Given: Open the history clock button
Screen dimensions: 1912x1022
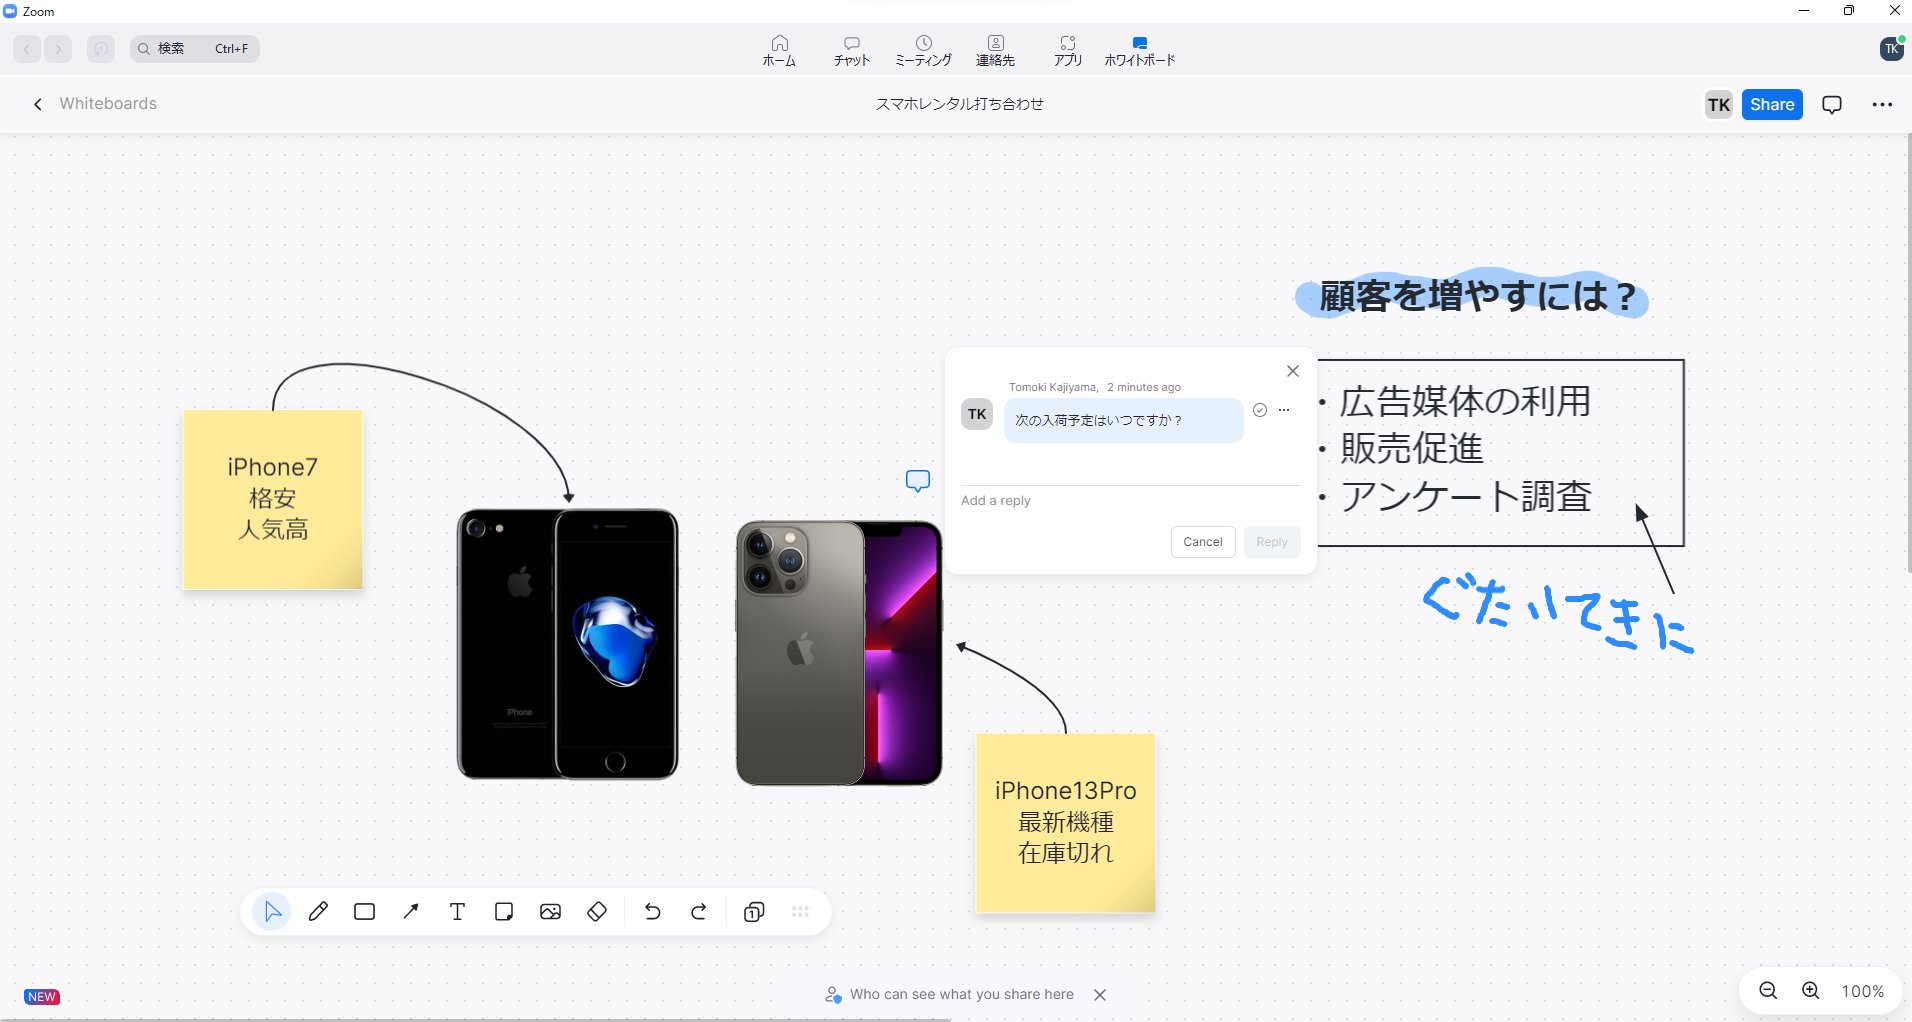Looking at the screenshot, I should click(101, 49).
